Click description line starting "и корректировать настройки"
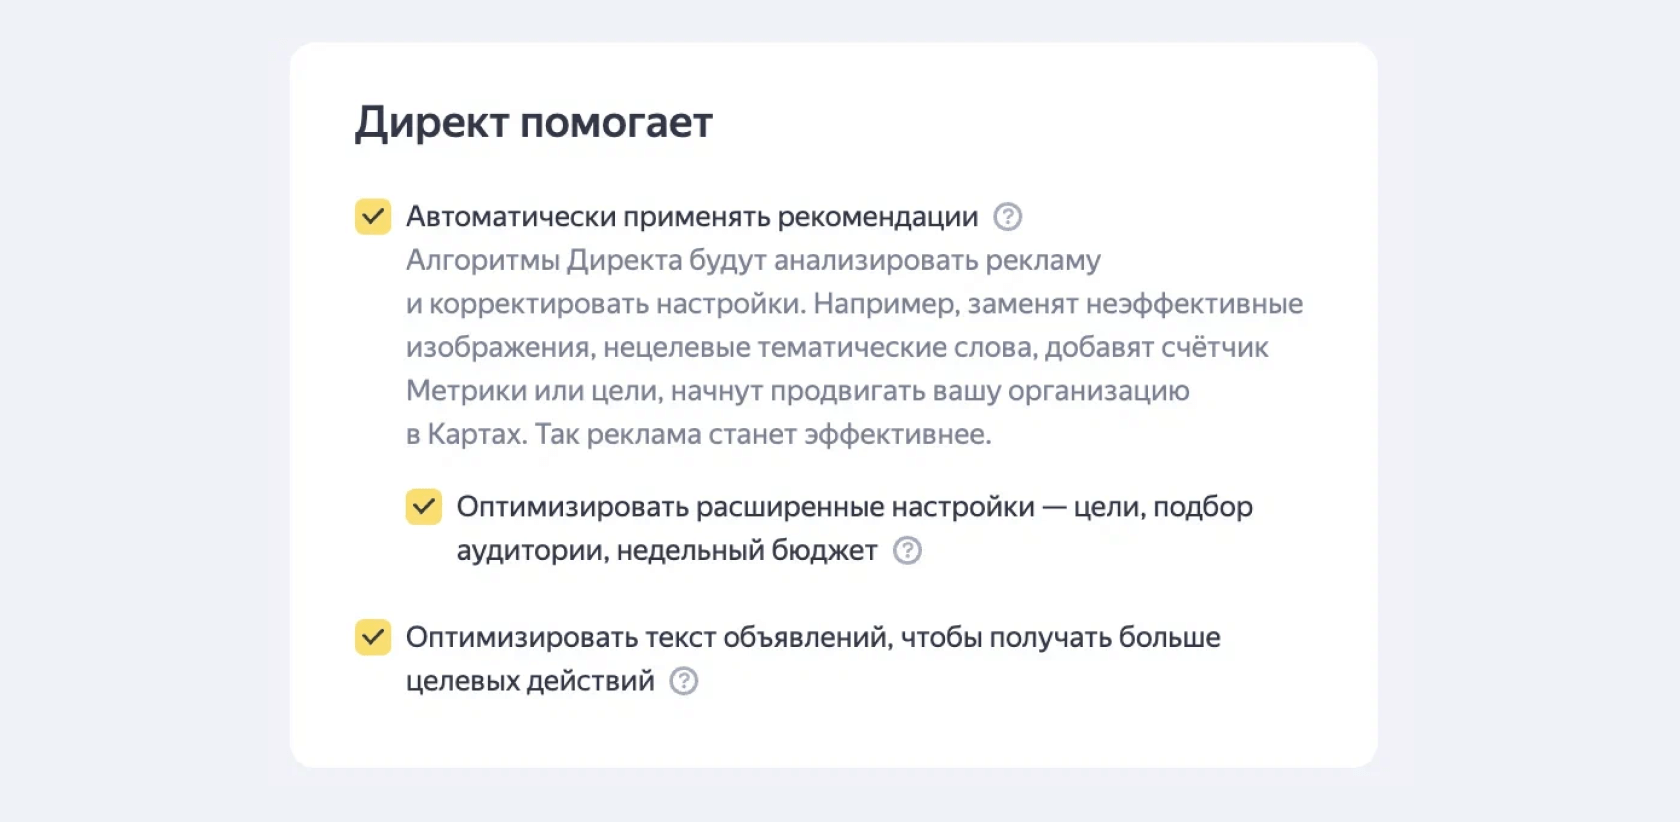The width and height of the screenshot is (1680, 822). coord(854,304)
